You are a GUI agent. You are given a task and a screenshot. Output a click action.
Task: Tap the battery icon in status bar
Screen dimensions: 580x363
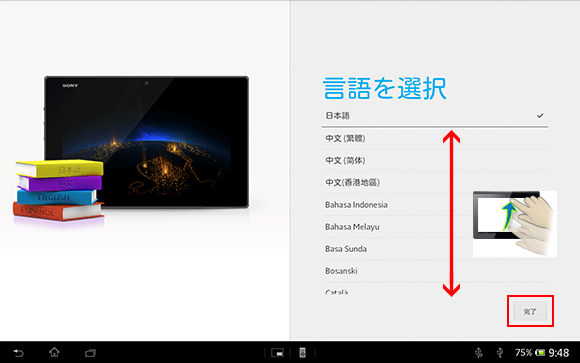pos(540,353)
